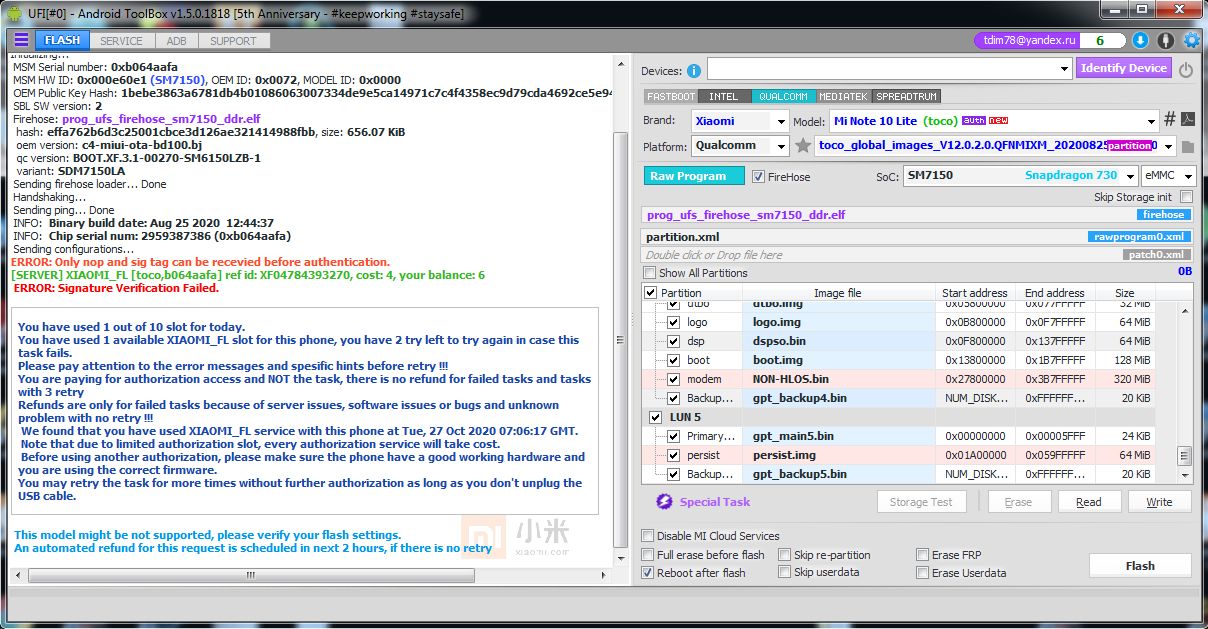1208x629 pixels.
Task: Toggle the Partition header select-all checkbox
Action: click(x=652, y=294)
